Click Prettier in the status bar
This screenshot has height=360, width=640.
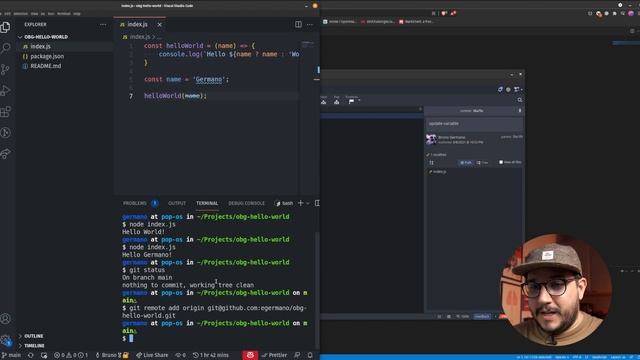click(x=275, y=355)
